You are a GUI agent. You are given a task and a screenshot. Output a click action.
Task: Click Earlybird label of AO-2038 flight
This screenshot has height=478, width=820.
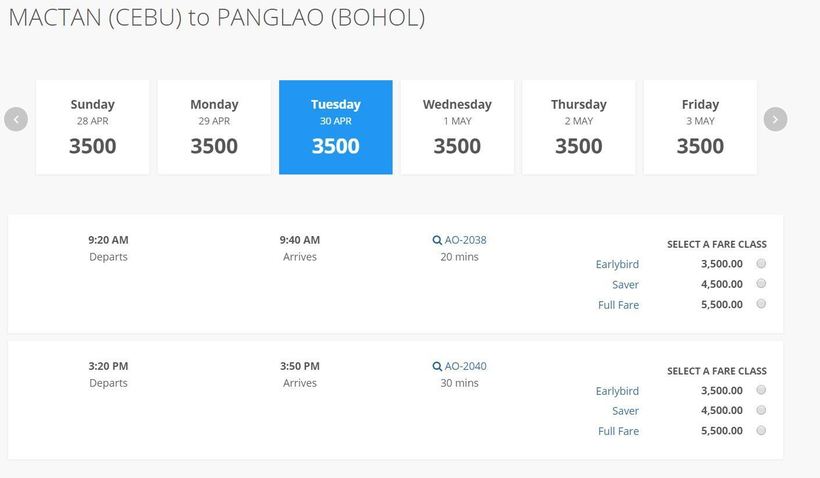click(x=617, y=264)
